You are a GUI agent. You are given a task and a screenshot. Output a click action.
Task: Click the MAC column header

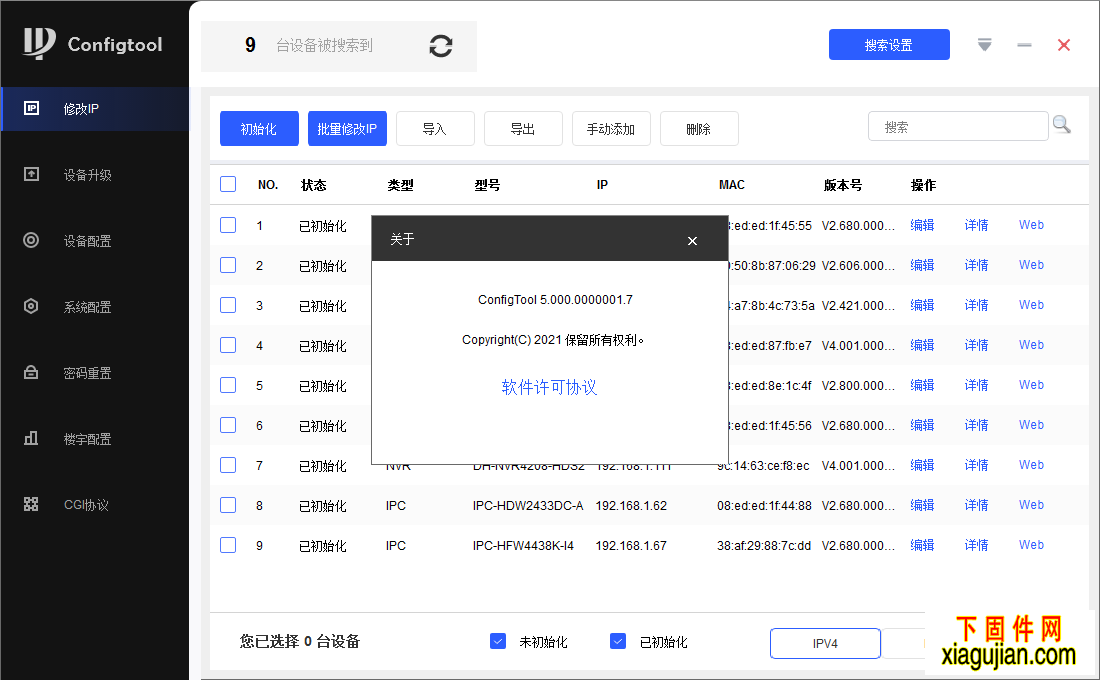[x=732, y=185]
